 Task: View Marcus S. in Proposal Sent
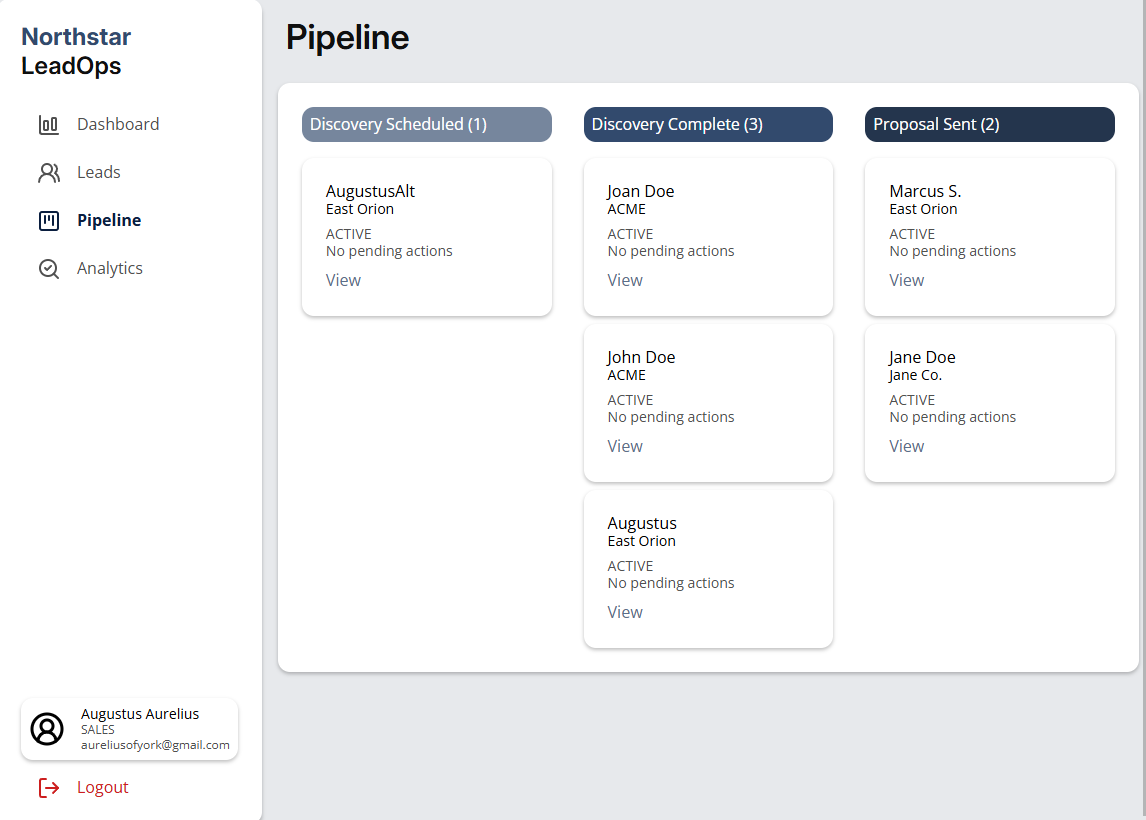point(906,280)
